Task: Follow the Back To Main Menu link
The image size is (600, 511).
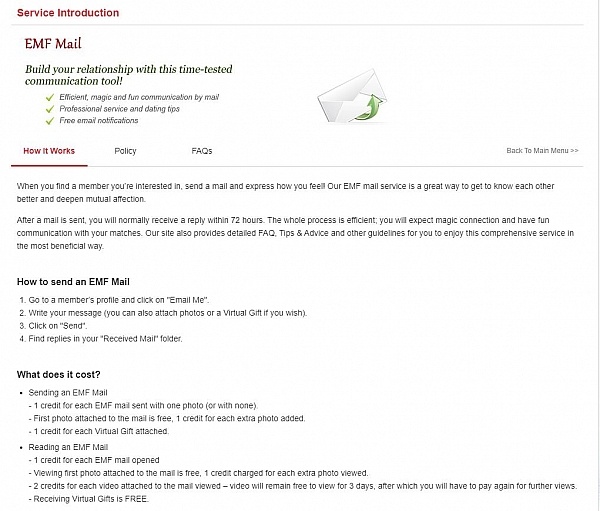Action: point(542,151)
